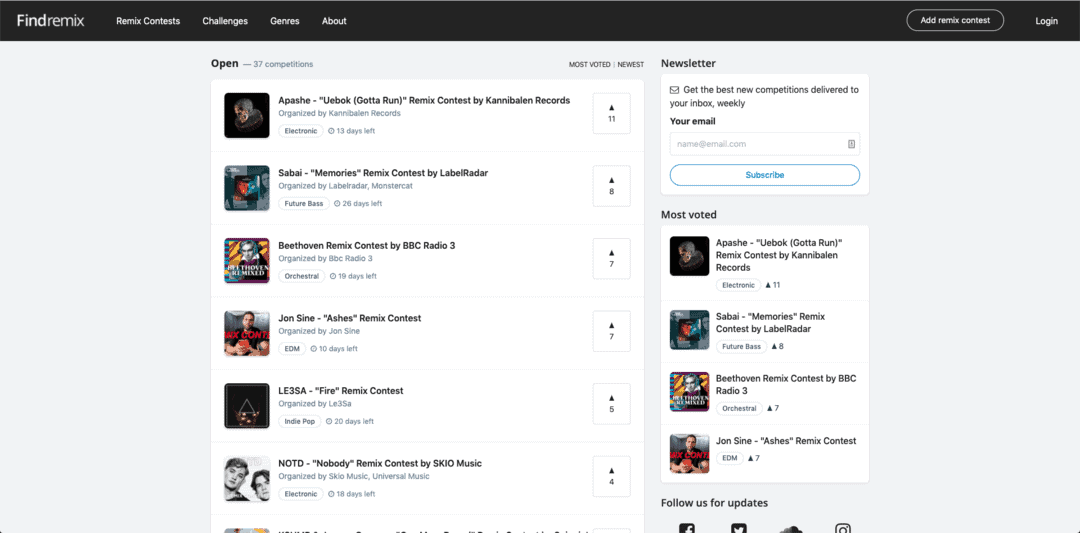The image size is (1080, 533).
Task: Open the Instagram follow icon
Action: click(843, 528)
